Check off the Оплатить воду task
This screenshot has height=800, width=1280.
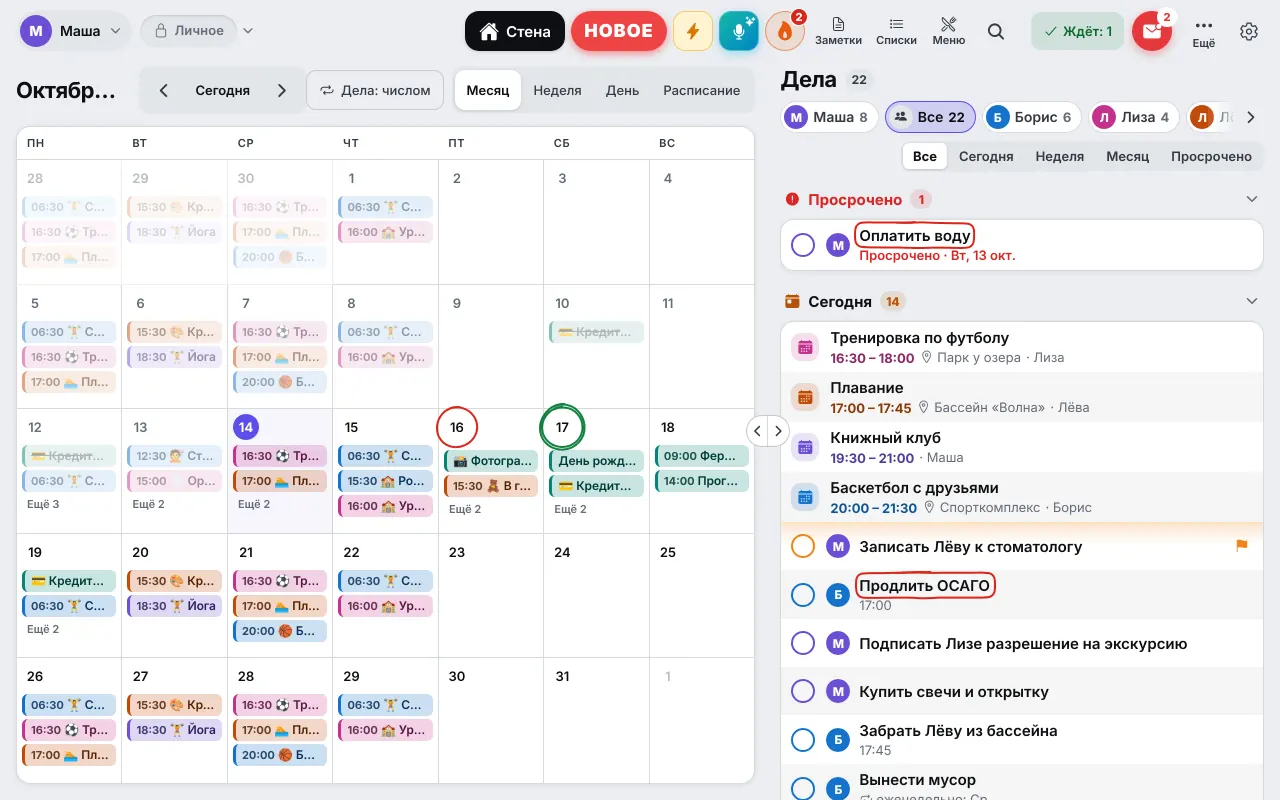[x=803, y=245]
